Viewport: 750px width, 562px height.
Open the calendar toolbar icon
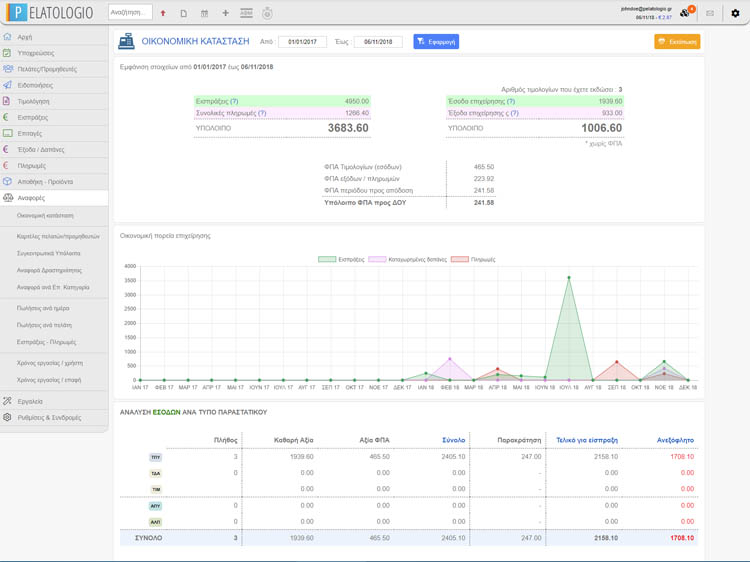click(204, 13)
